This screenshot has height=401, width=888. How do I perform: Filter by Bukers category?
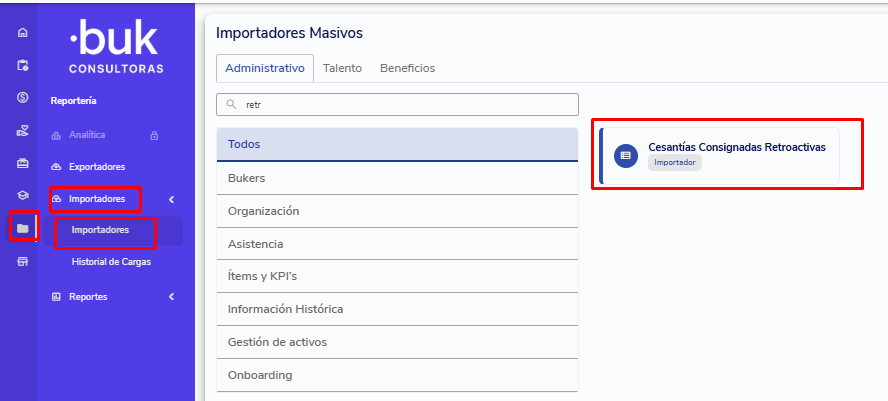click(397, 178)
